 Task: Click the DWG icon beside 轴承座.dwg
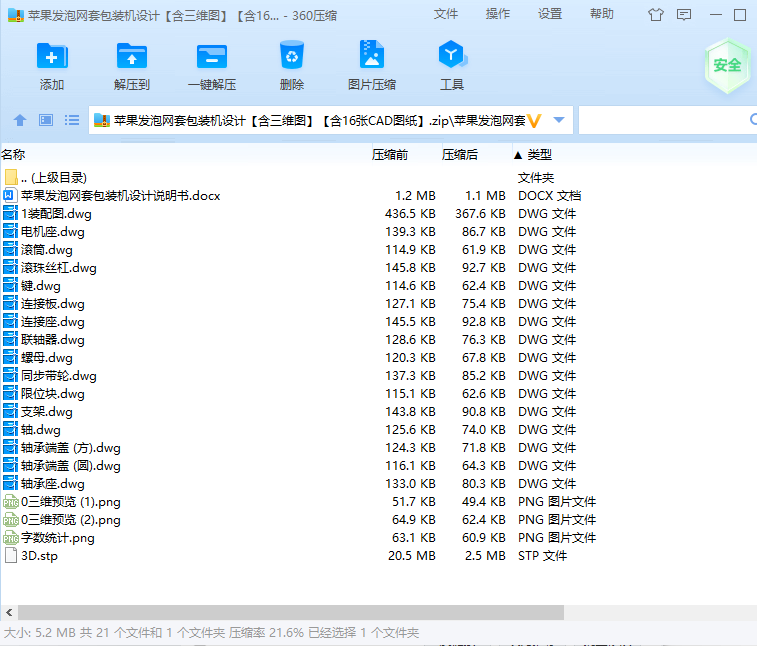tap(10, 483)
